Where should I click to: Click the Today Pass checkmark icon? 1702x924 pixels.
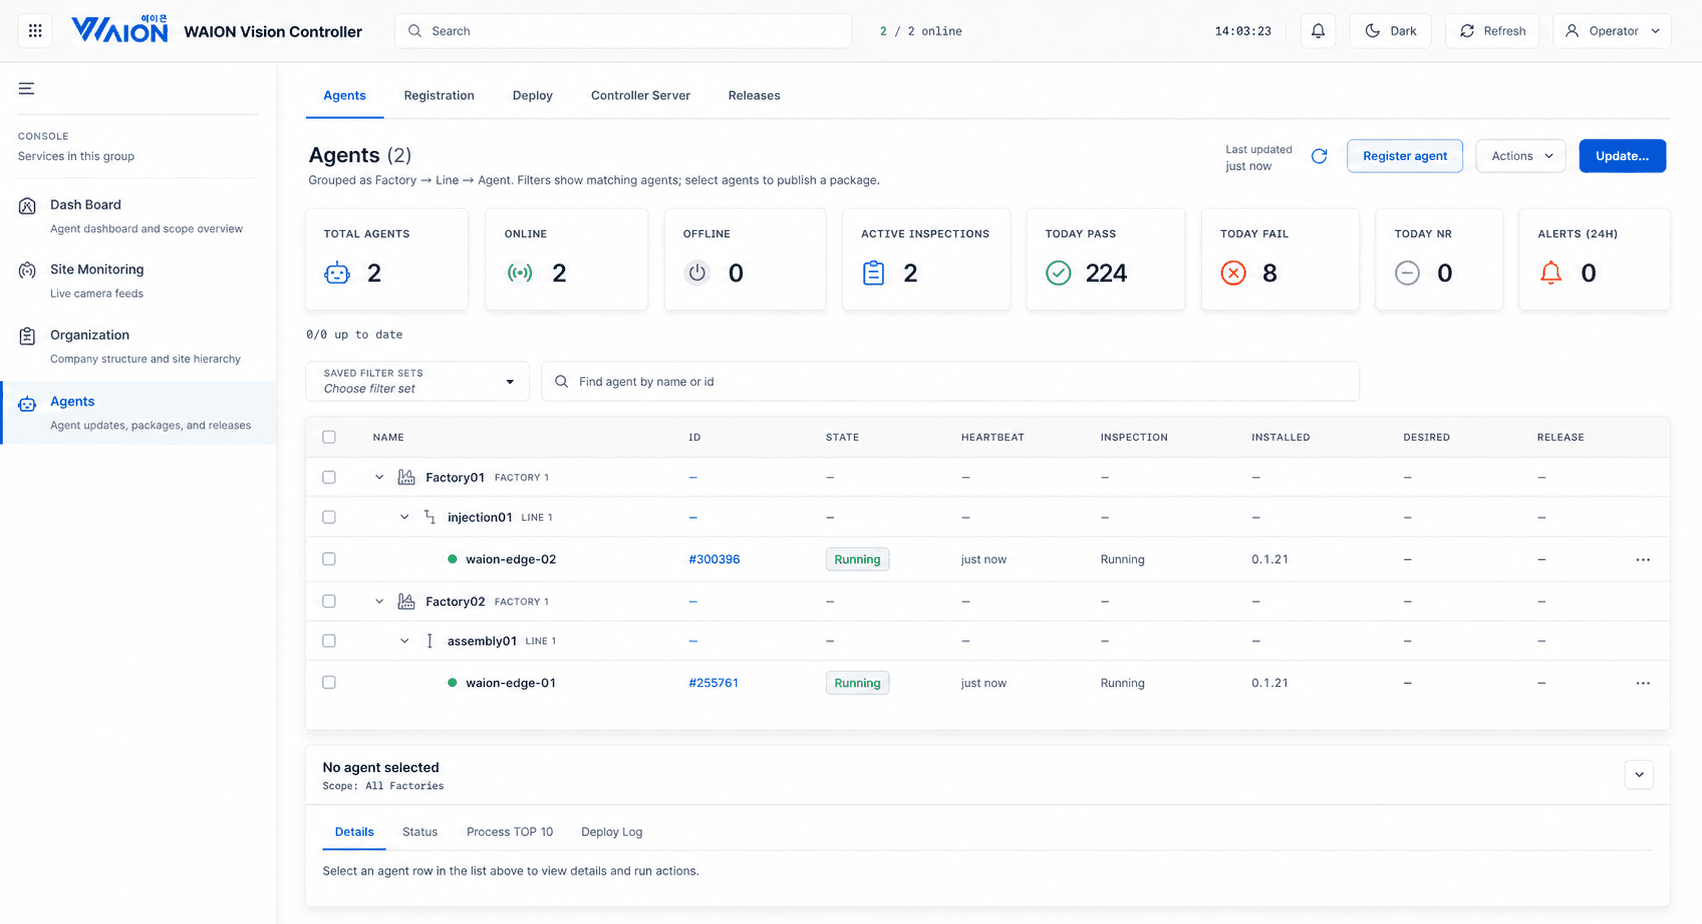pyautogui.click(x=1058, y=273)
